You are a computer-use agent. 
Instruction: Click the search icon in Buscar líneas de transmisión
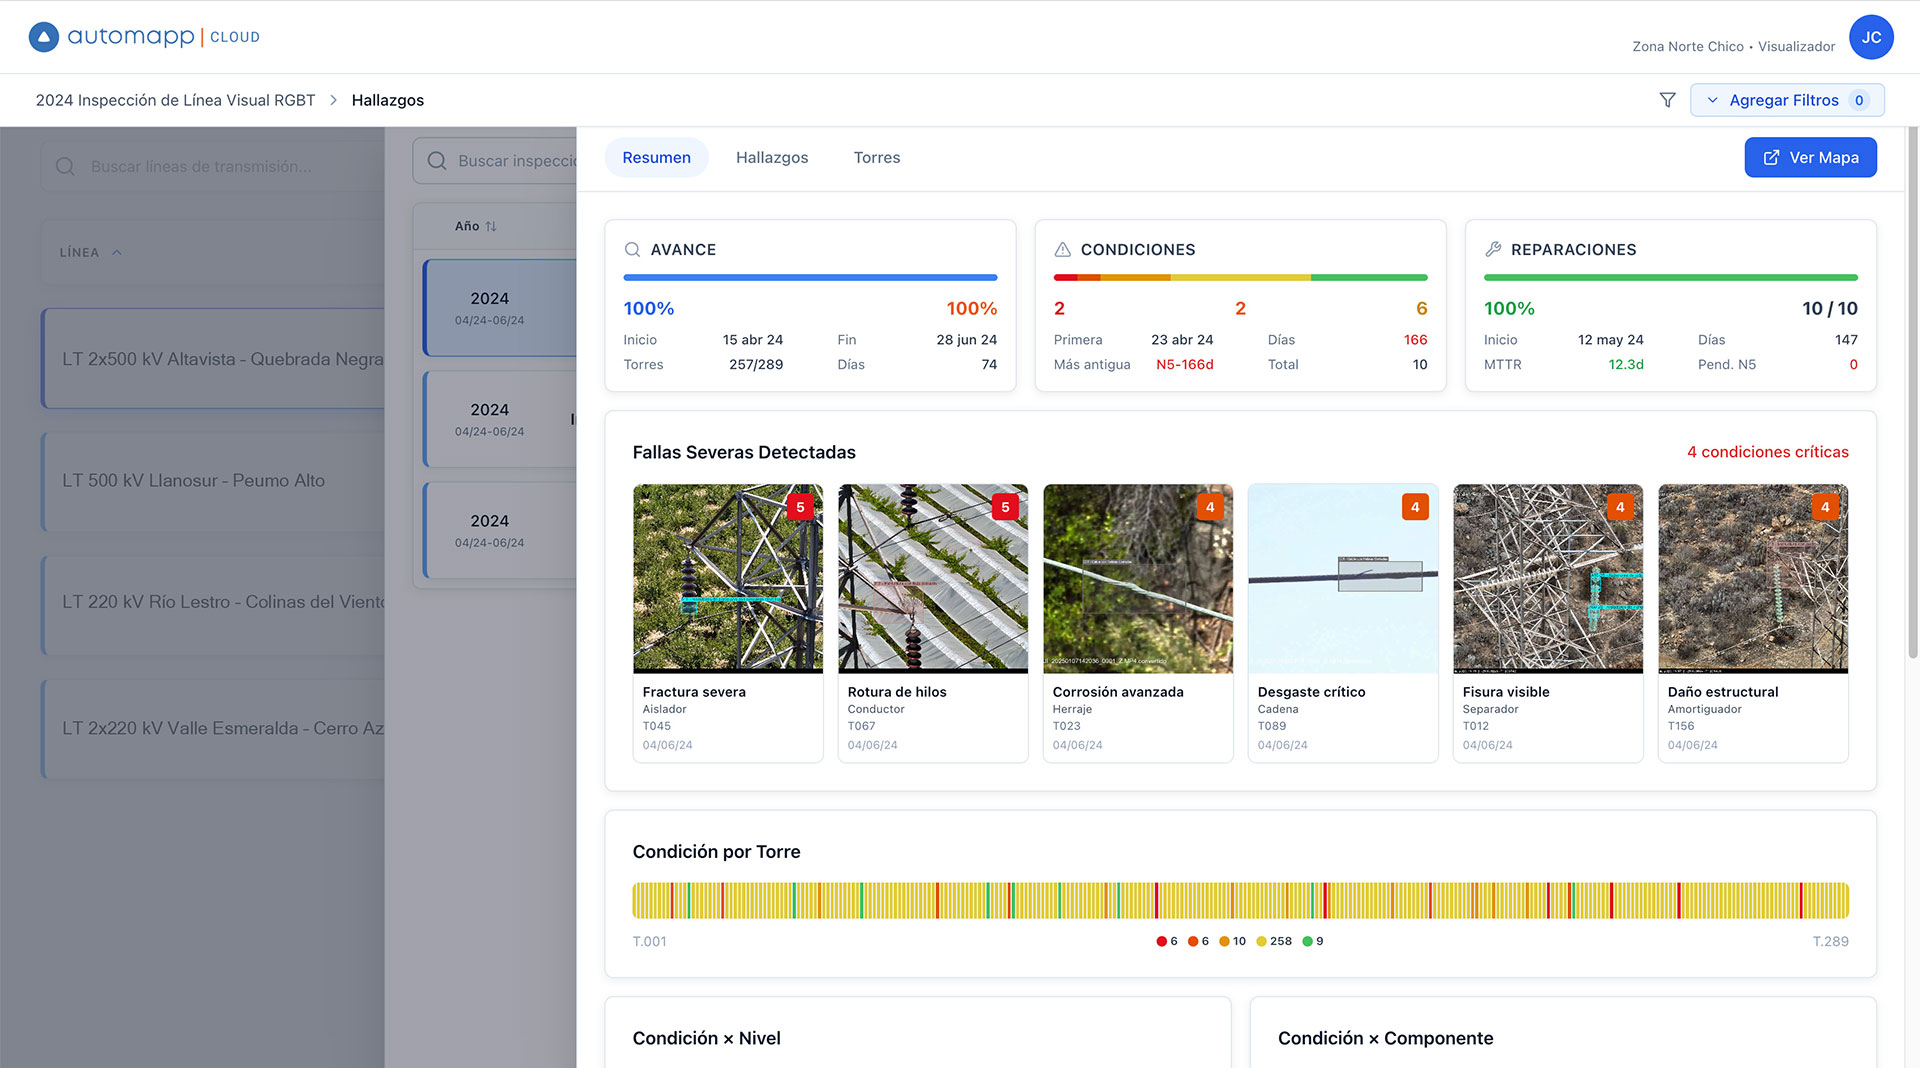tap(65, 166)
